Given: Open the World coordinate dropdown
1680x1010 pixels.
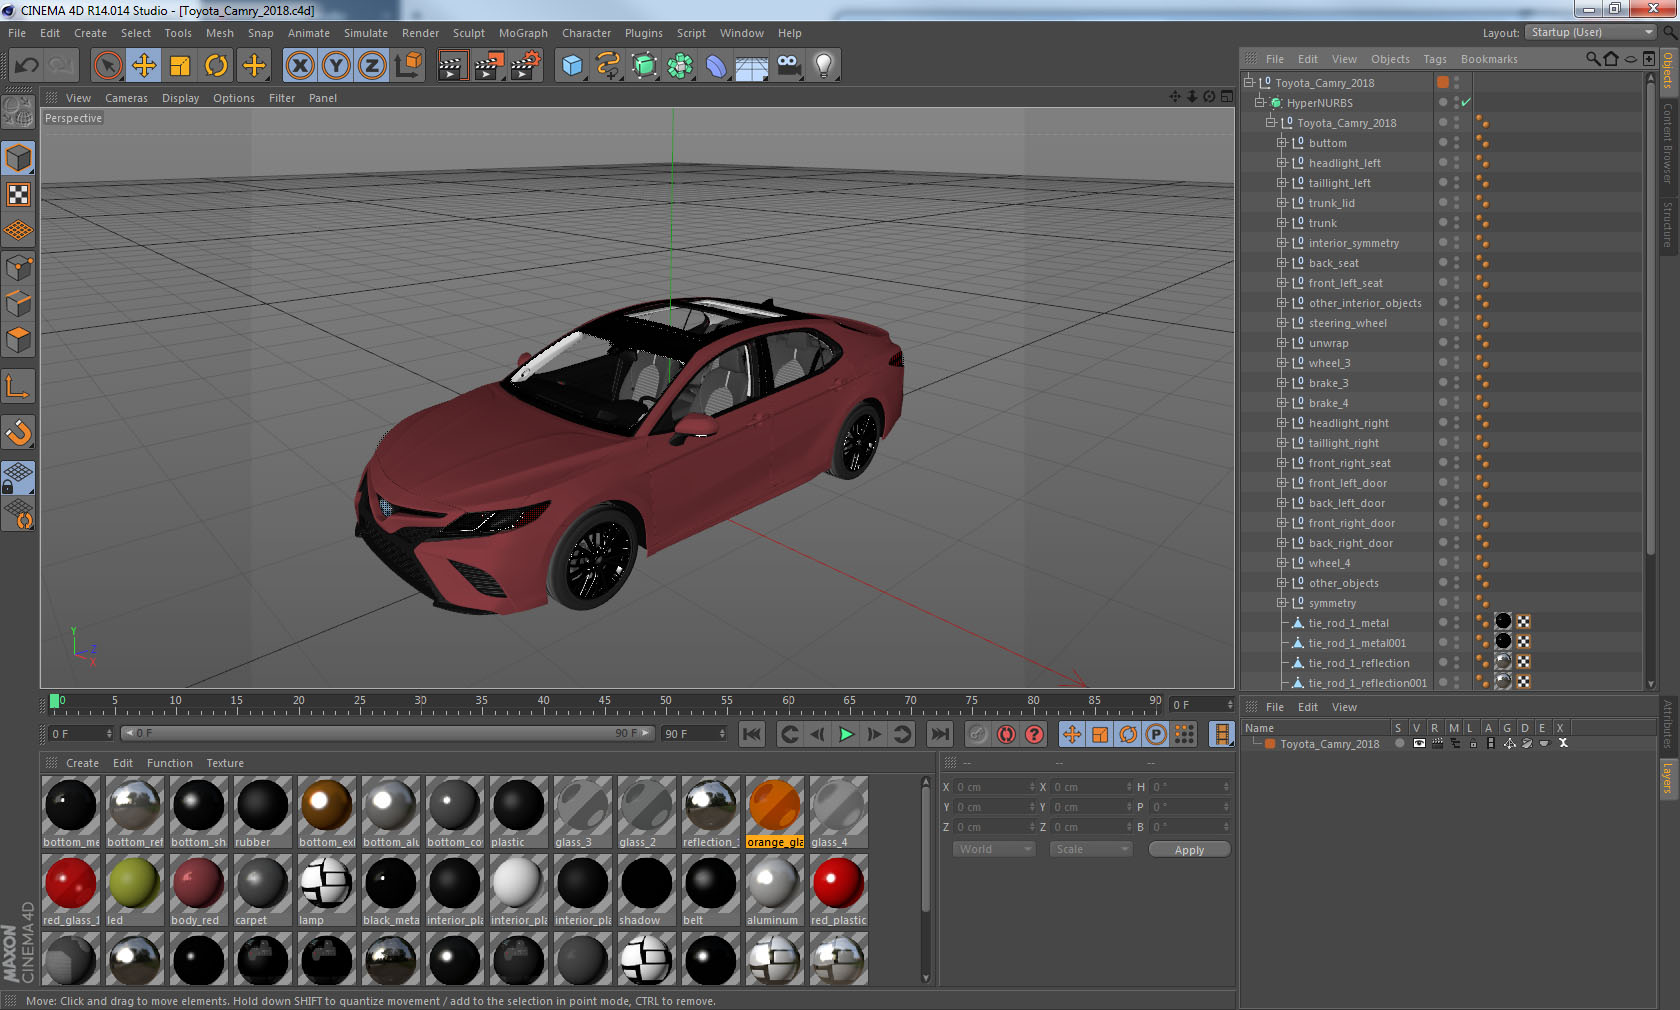Looking at the screenshot, I should pyautogui.click(x=994, y=849).
